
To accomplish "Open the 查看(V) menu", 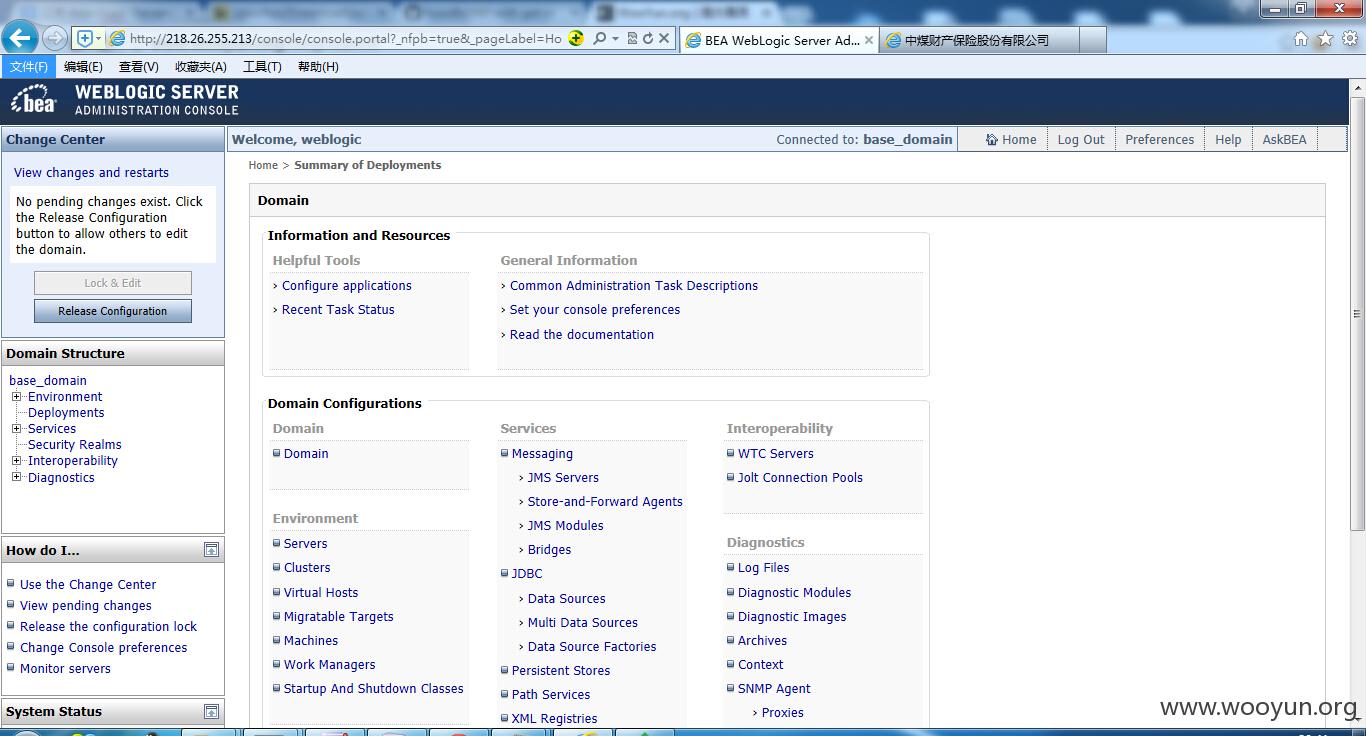I will (138, 67).
